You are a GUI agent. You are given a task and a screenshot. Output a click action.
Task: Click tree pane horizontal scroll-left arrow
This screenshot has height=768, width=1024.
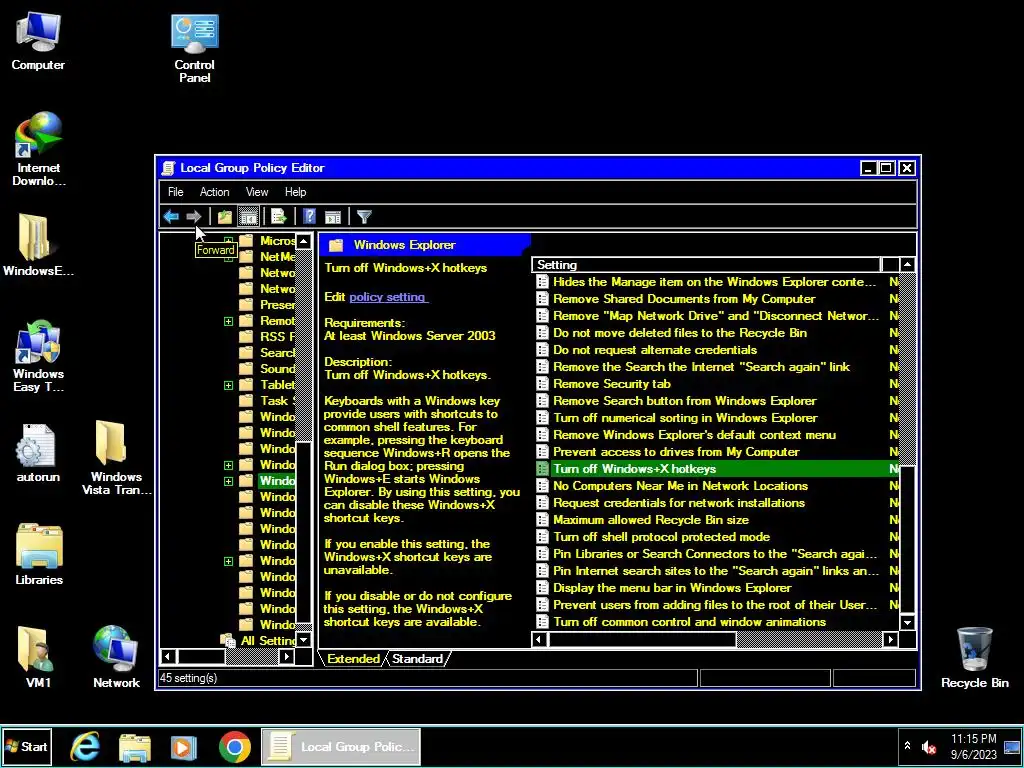click(x=168, y=656)
